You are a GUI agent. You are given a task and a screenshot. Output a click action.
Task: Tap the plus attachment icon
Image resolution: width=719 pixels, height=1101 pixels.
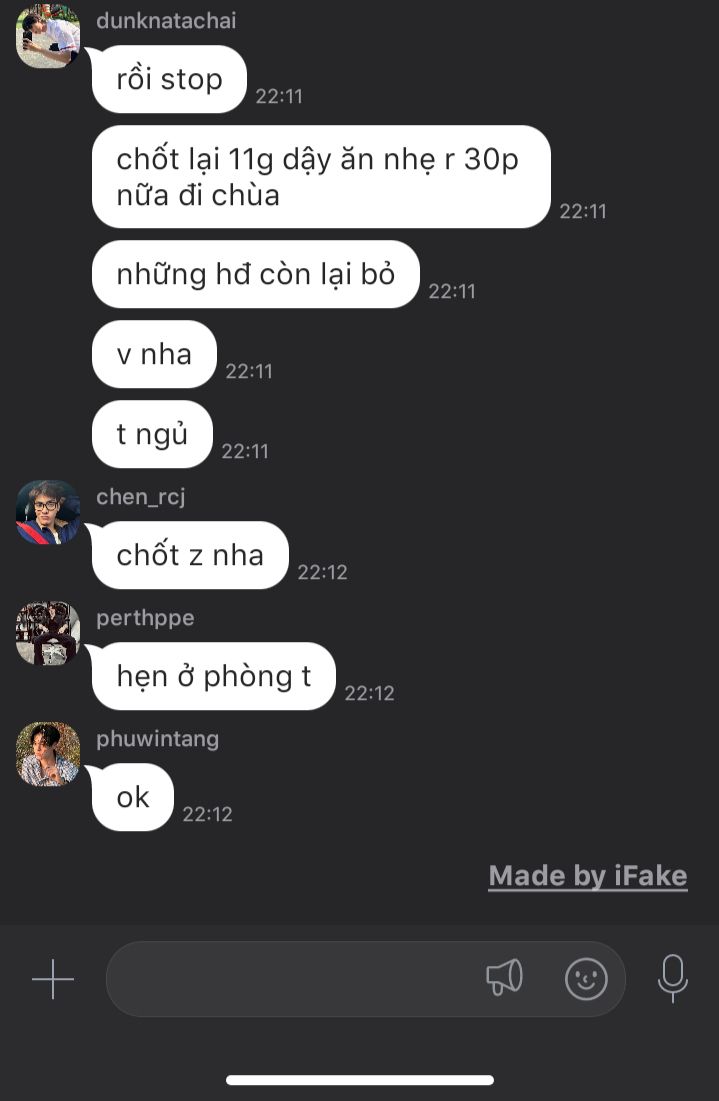[x=53, y=979]
